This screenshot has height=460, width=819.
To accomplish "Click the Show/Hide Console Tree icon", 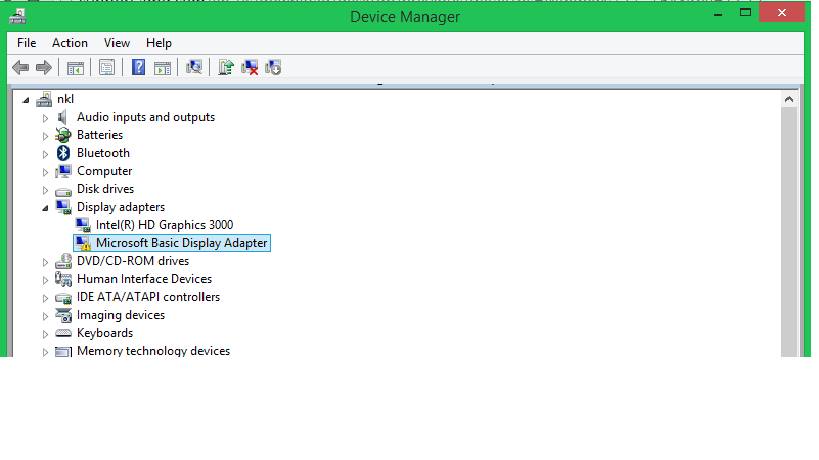I will coord(75,68).
